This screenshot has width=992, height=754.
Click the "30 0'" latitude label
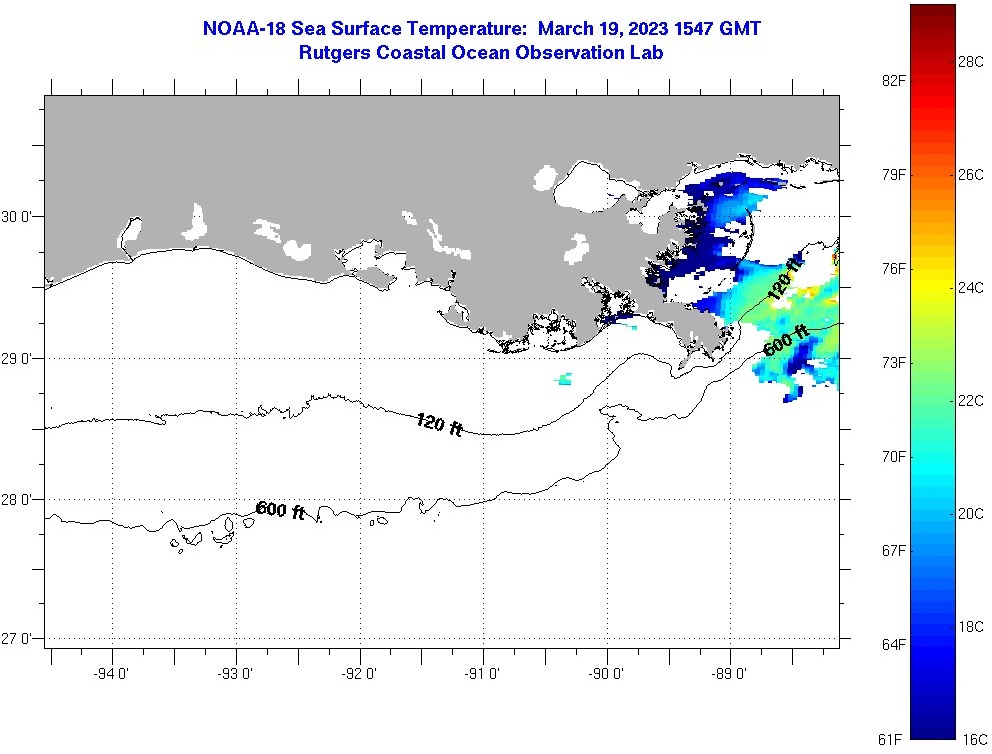[15, 217]
